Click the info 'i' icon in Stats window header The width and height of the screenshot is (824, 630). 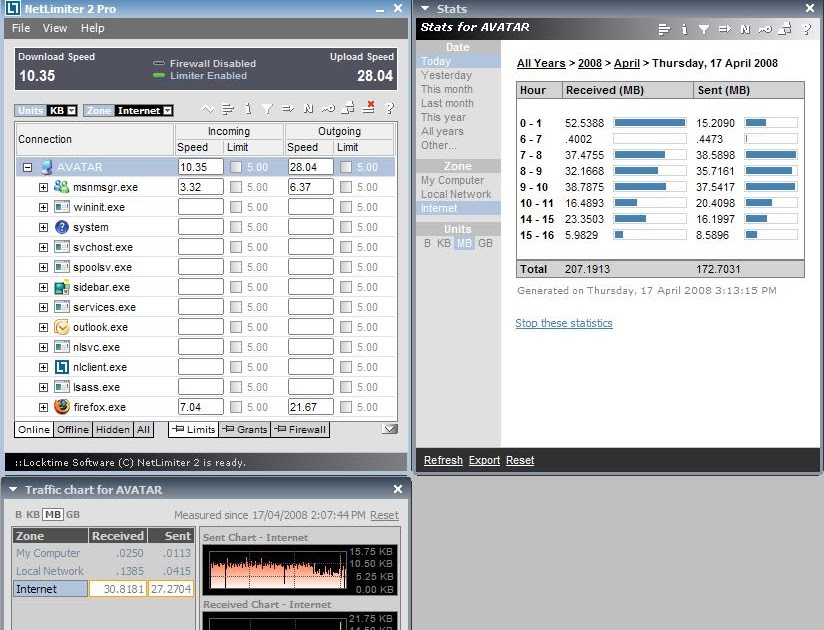(x=684, y=29)
